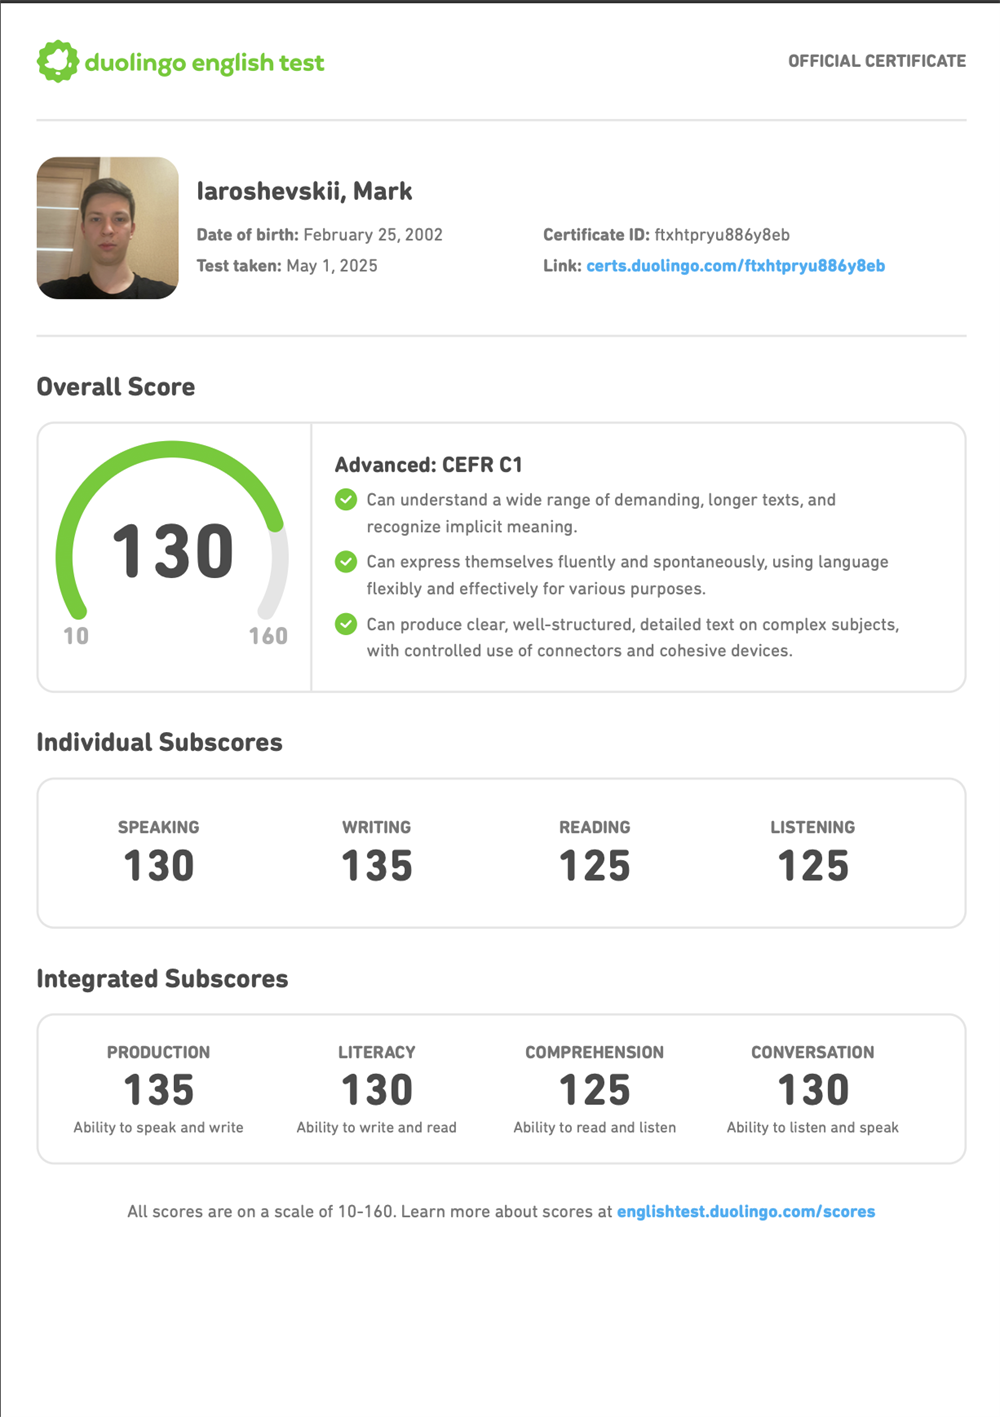This screenshot has height=1417, width=1000.
Task: Click the "Certificate ID:" field label
Action: (596, 235)
